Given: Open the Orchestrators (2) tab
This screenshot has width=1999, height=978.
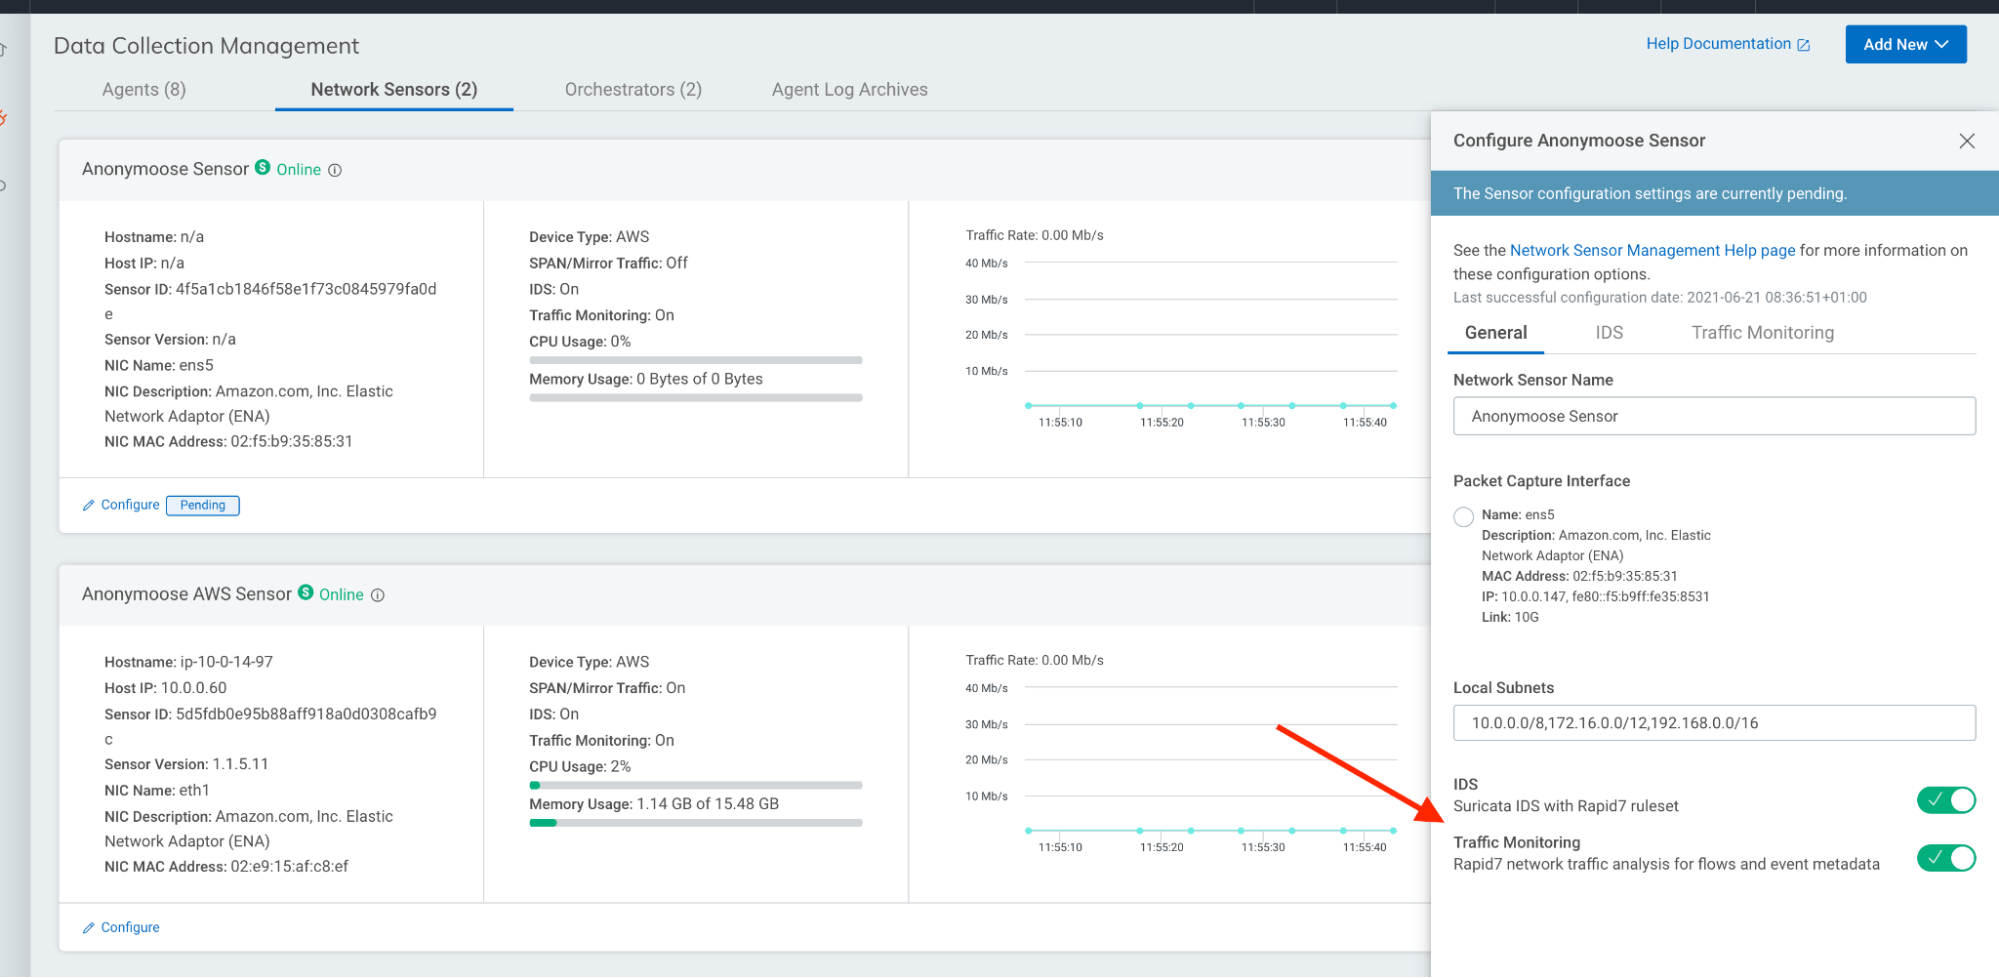Looking at the screenshot, I should 633,89.
